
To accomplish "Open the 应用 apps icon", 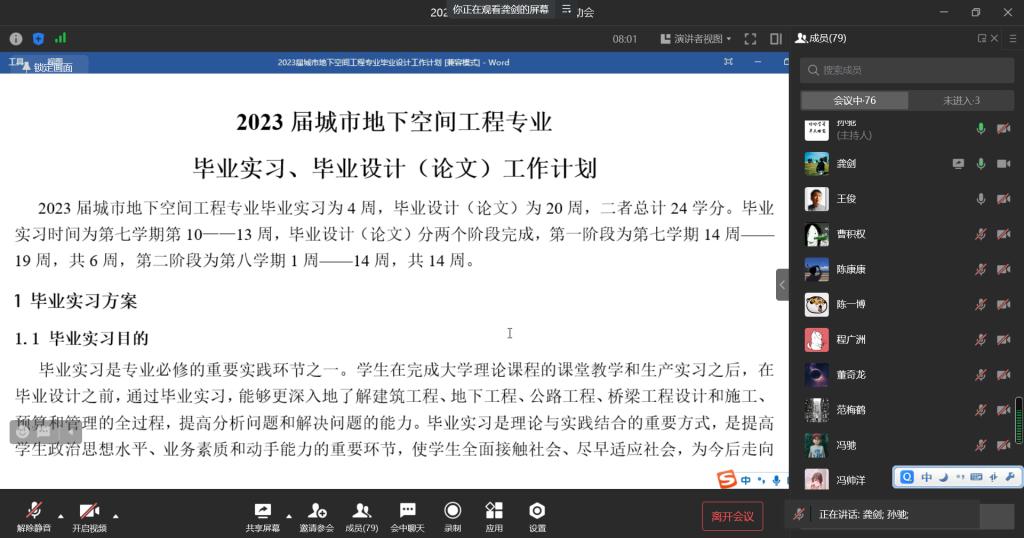I will [x=494, y=511].
